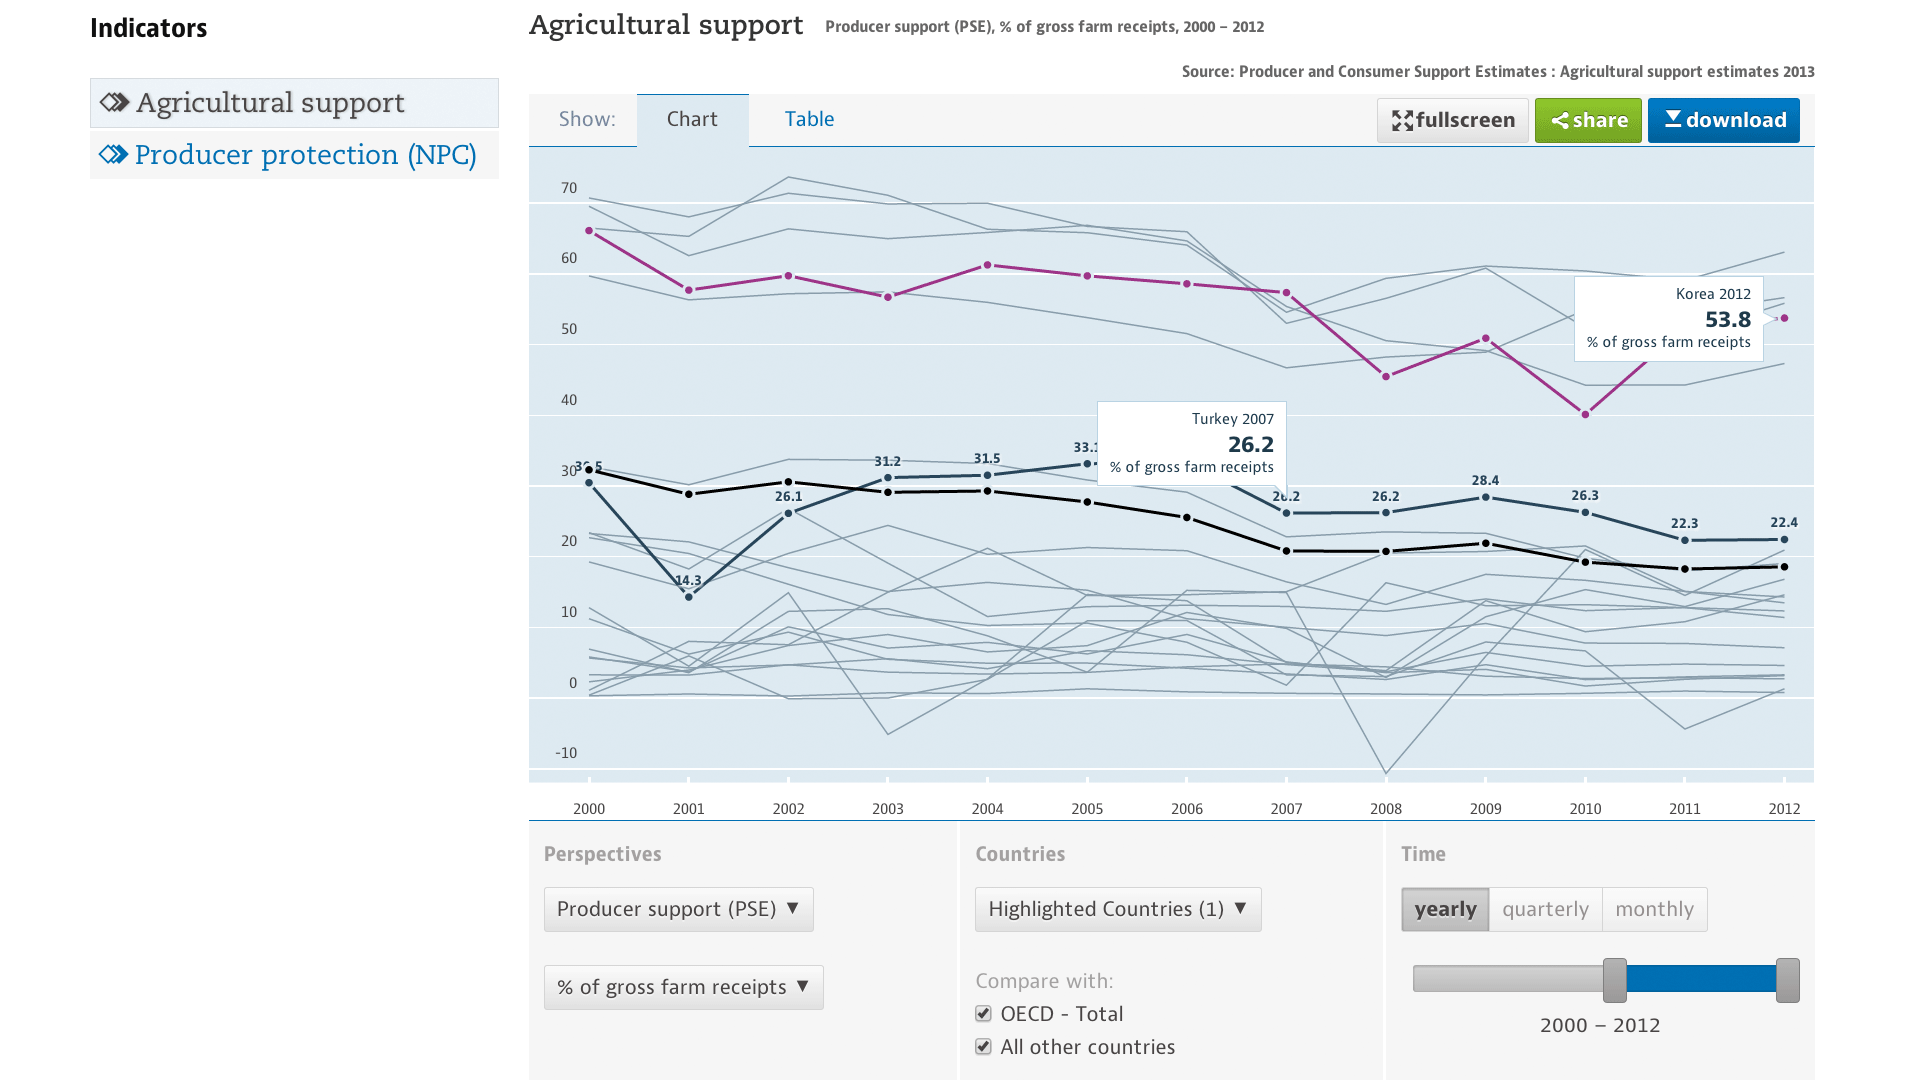Click the left handle of time range slider
The height and width of the screenshot is (1080, 1920).
(x=1614, y=980)
